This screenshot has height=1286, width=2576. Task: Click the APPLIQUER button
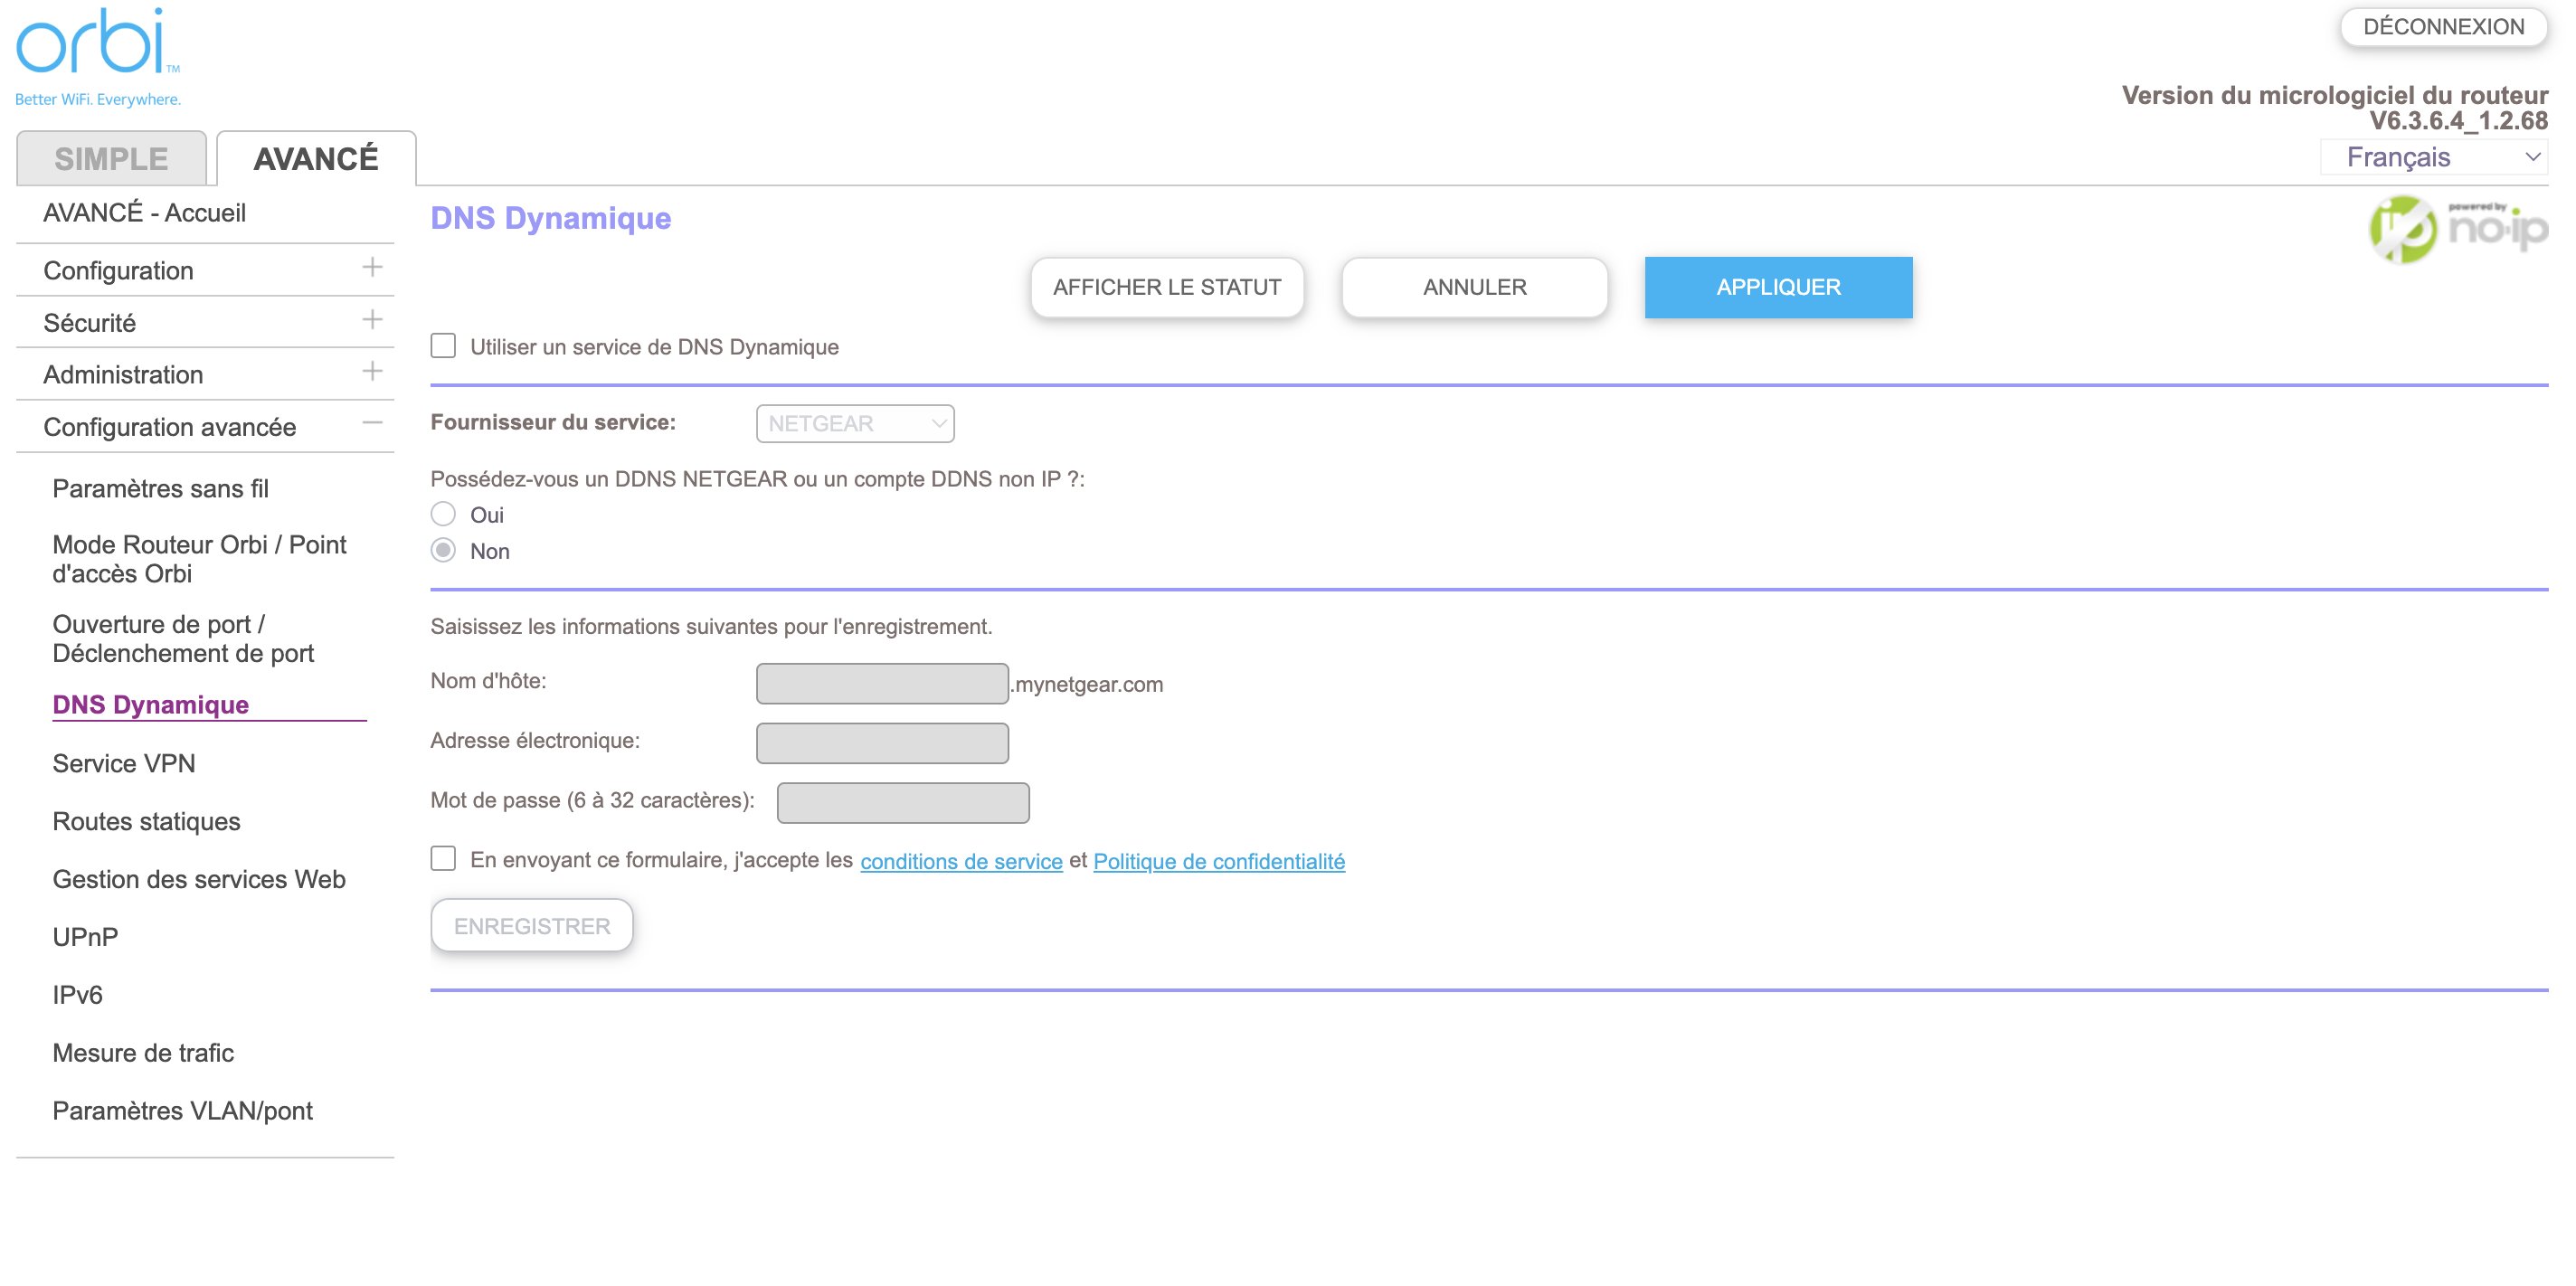1778,287
